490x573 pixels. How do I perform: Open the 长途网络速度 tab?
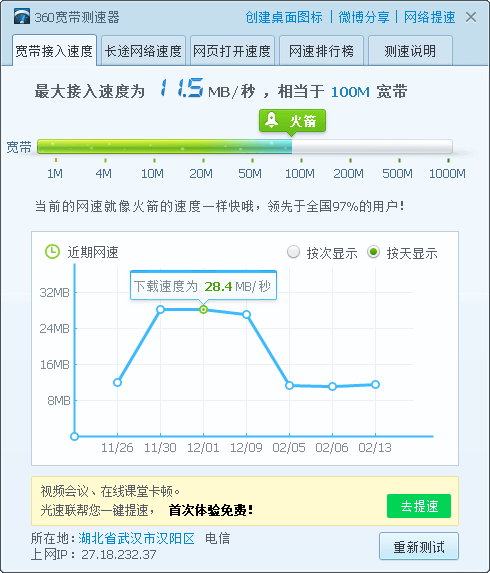(x=143, y=50)
